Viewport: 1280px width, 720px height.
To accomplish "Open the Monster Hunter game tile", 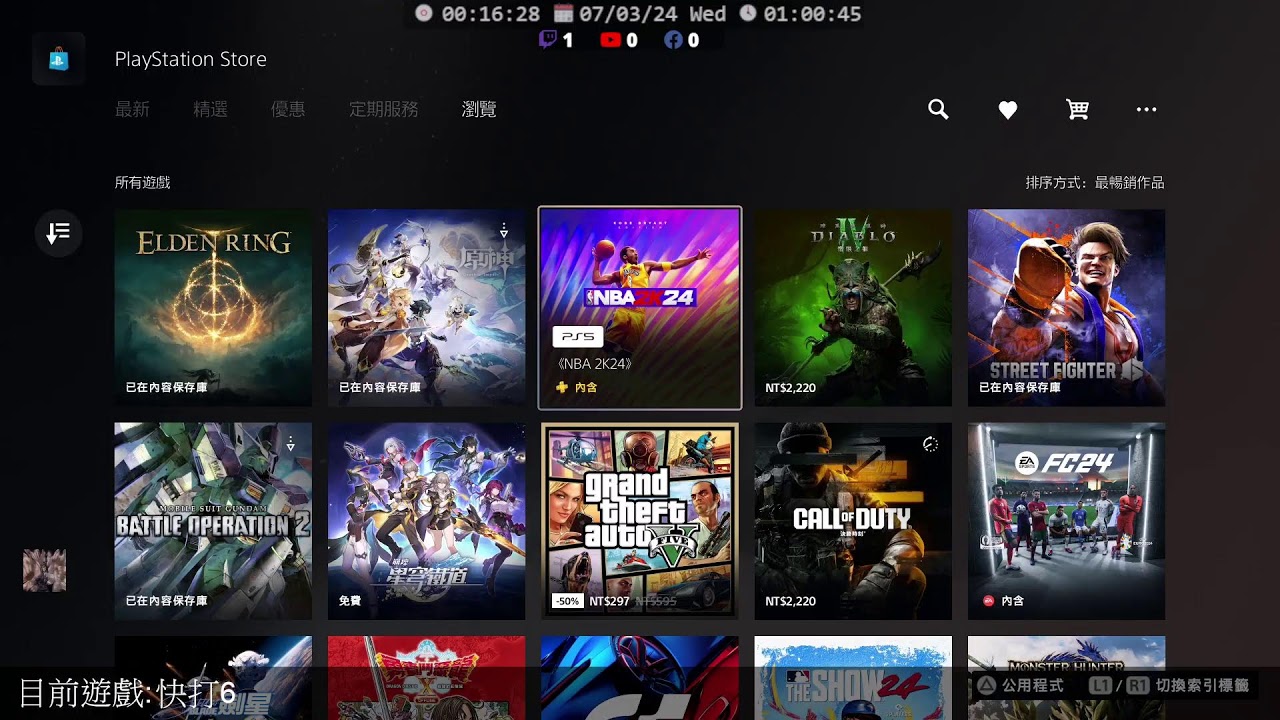I will coord(1066,678).
